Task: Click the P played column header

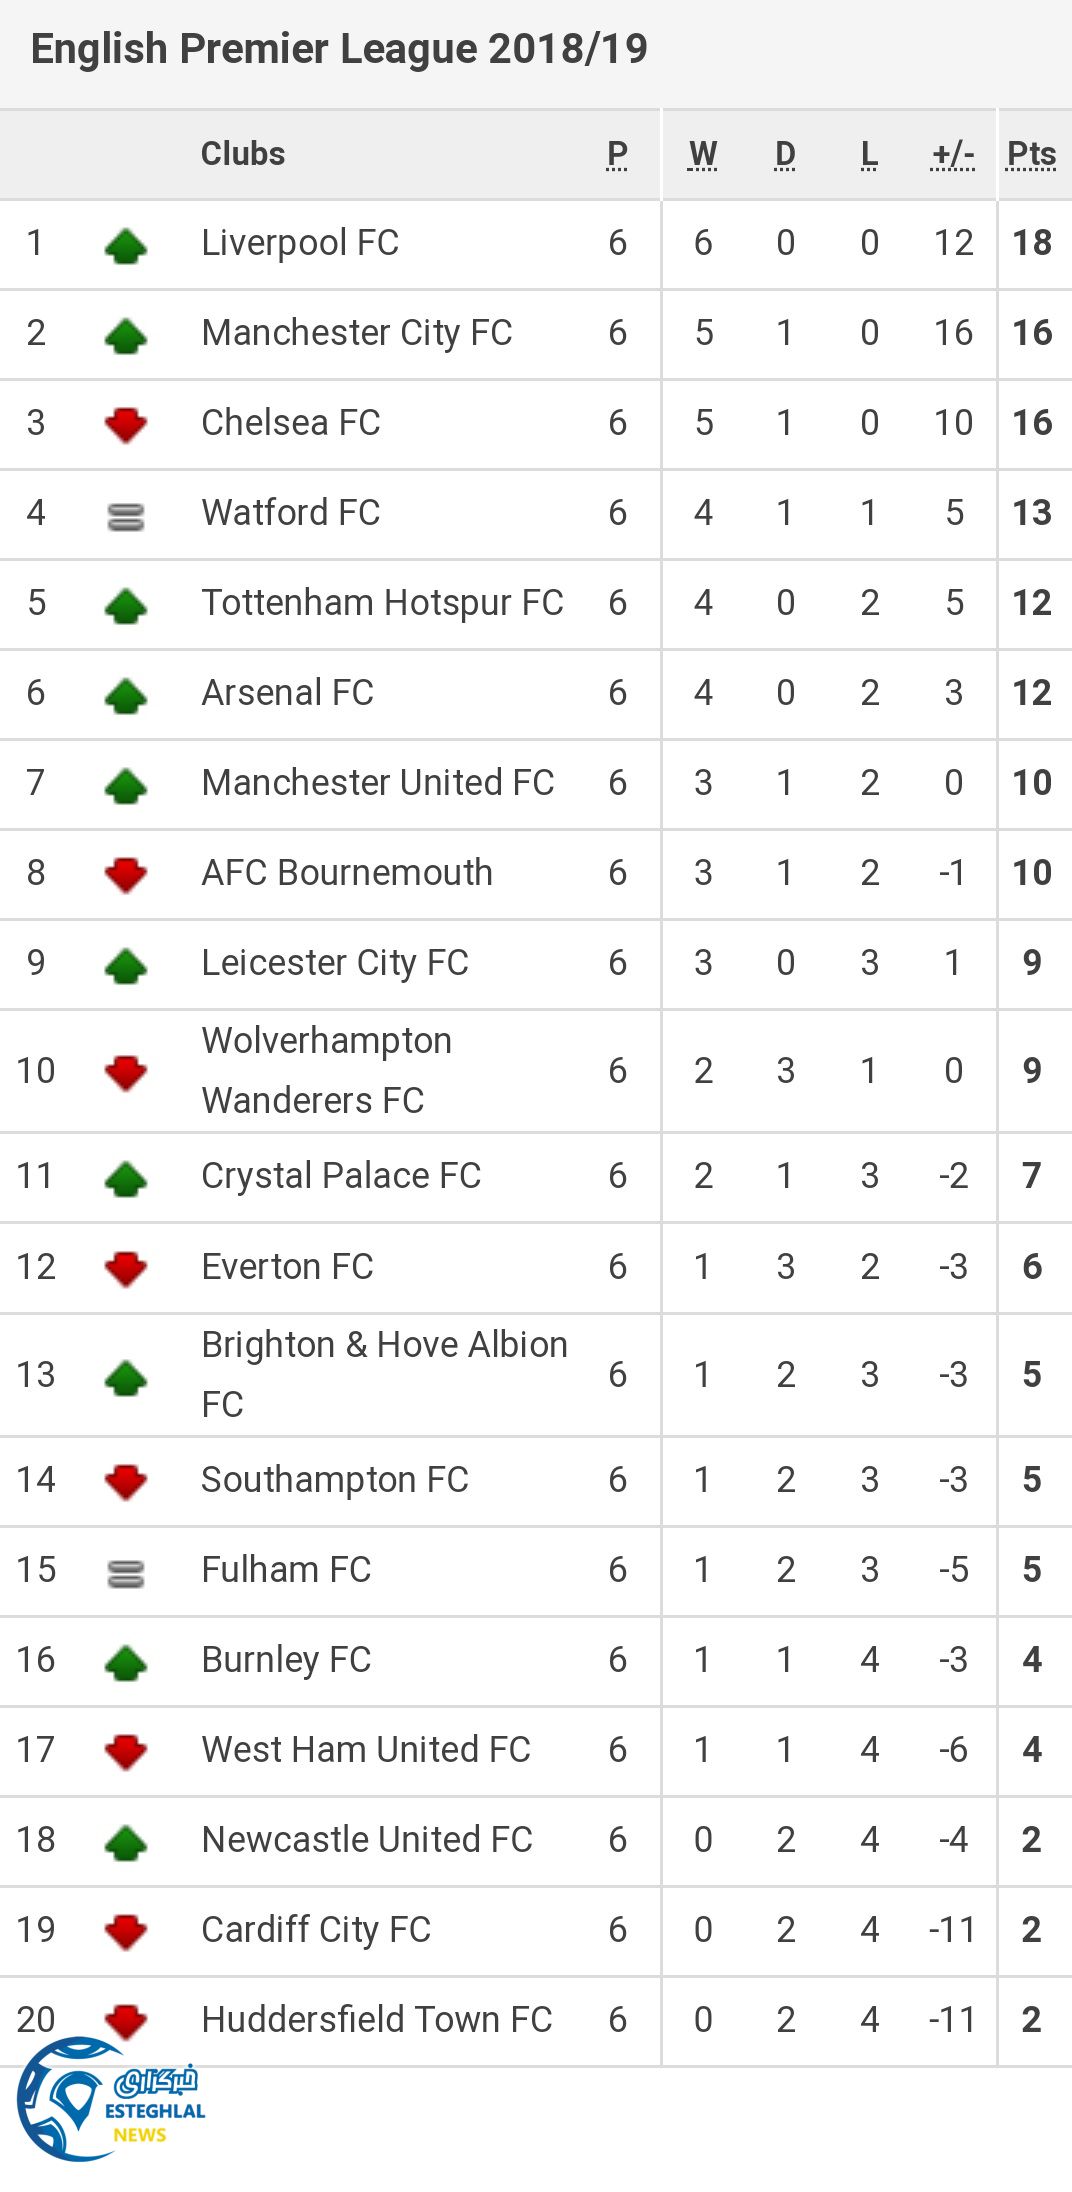Action: click(x=617, y=155)
